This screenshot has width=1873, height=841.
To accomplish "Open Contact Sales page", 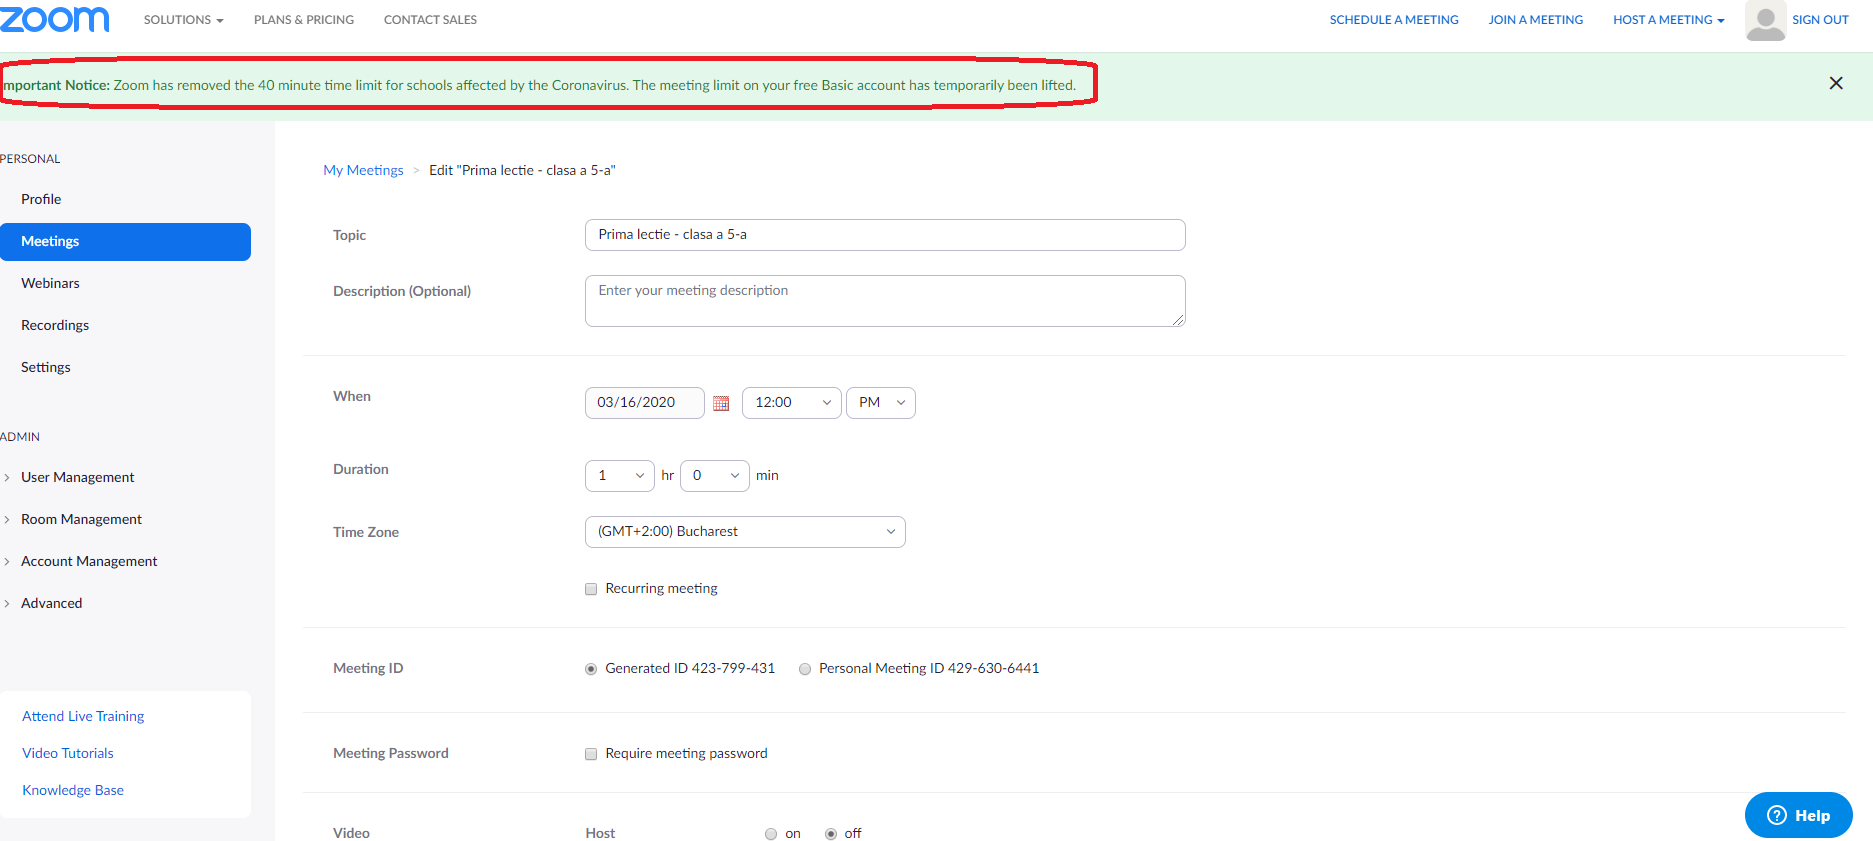I will [x=430, y=20].
